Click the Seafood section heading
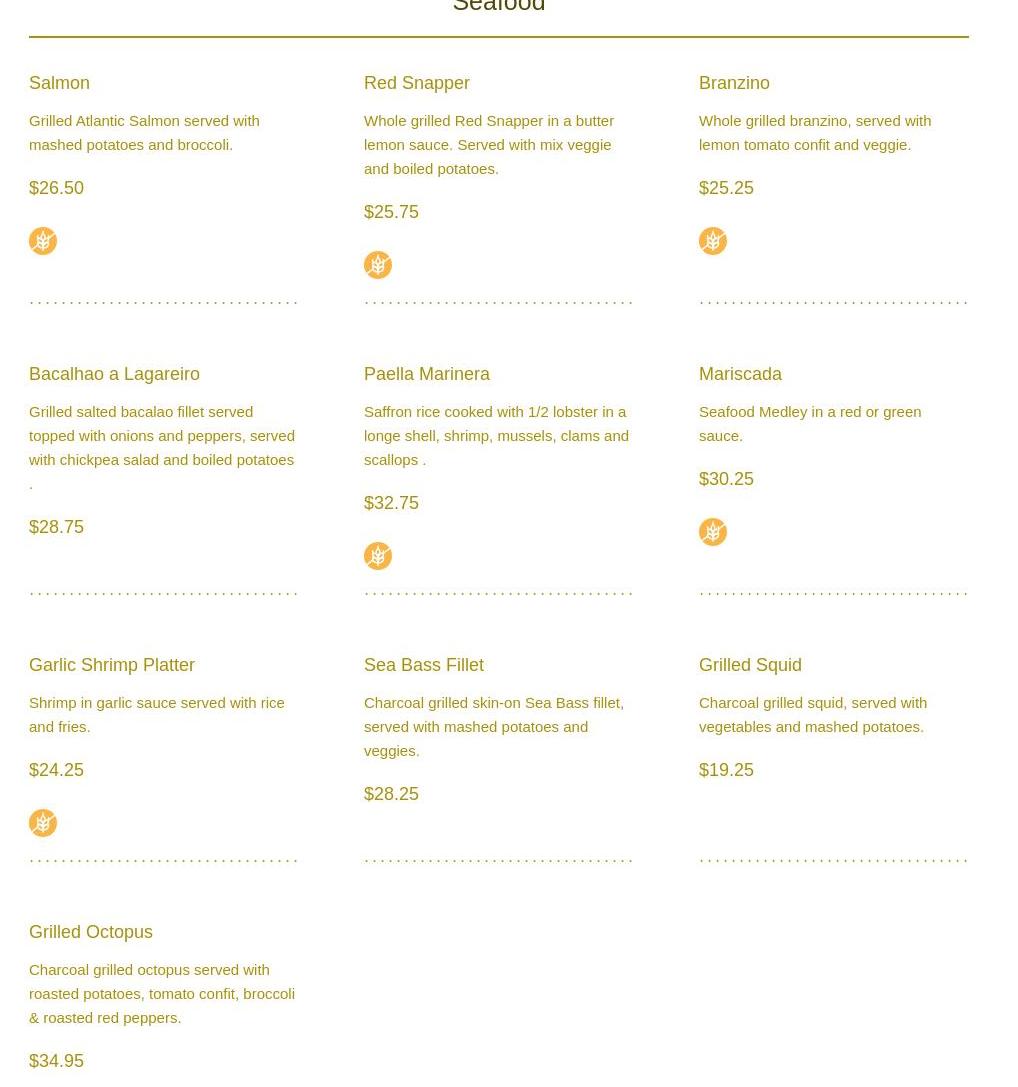 click(x=499, y=6)
